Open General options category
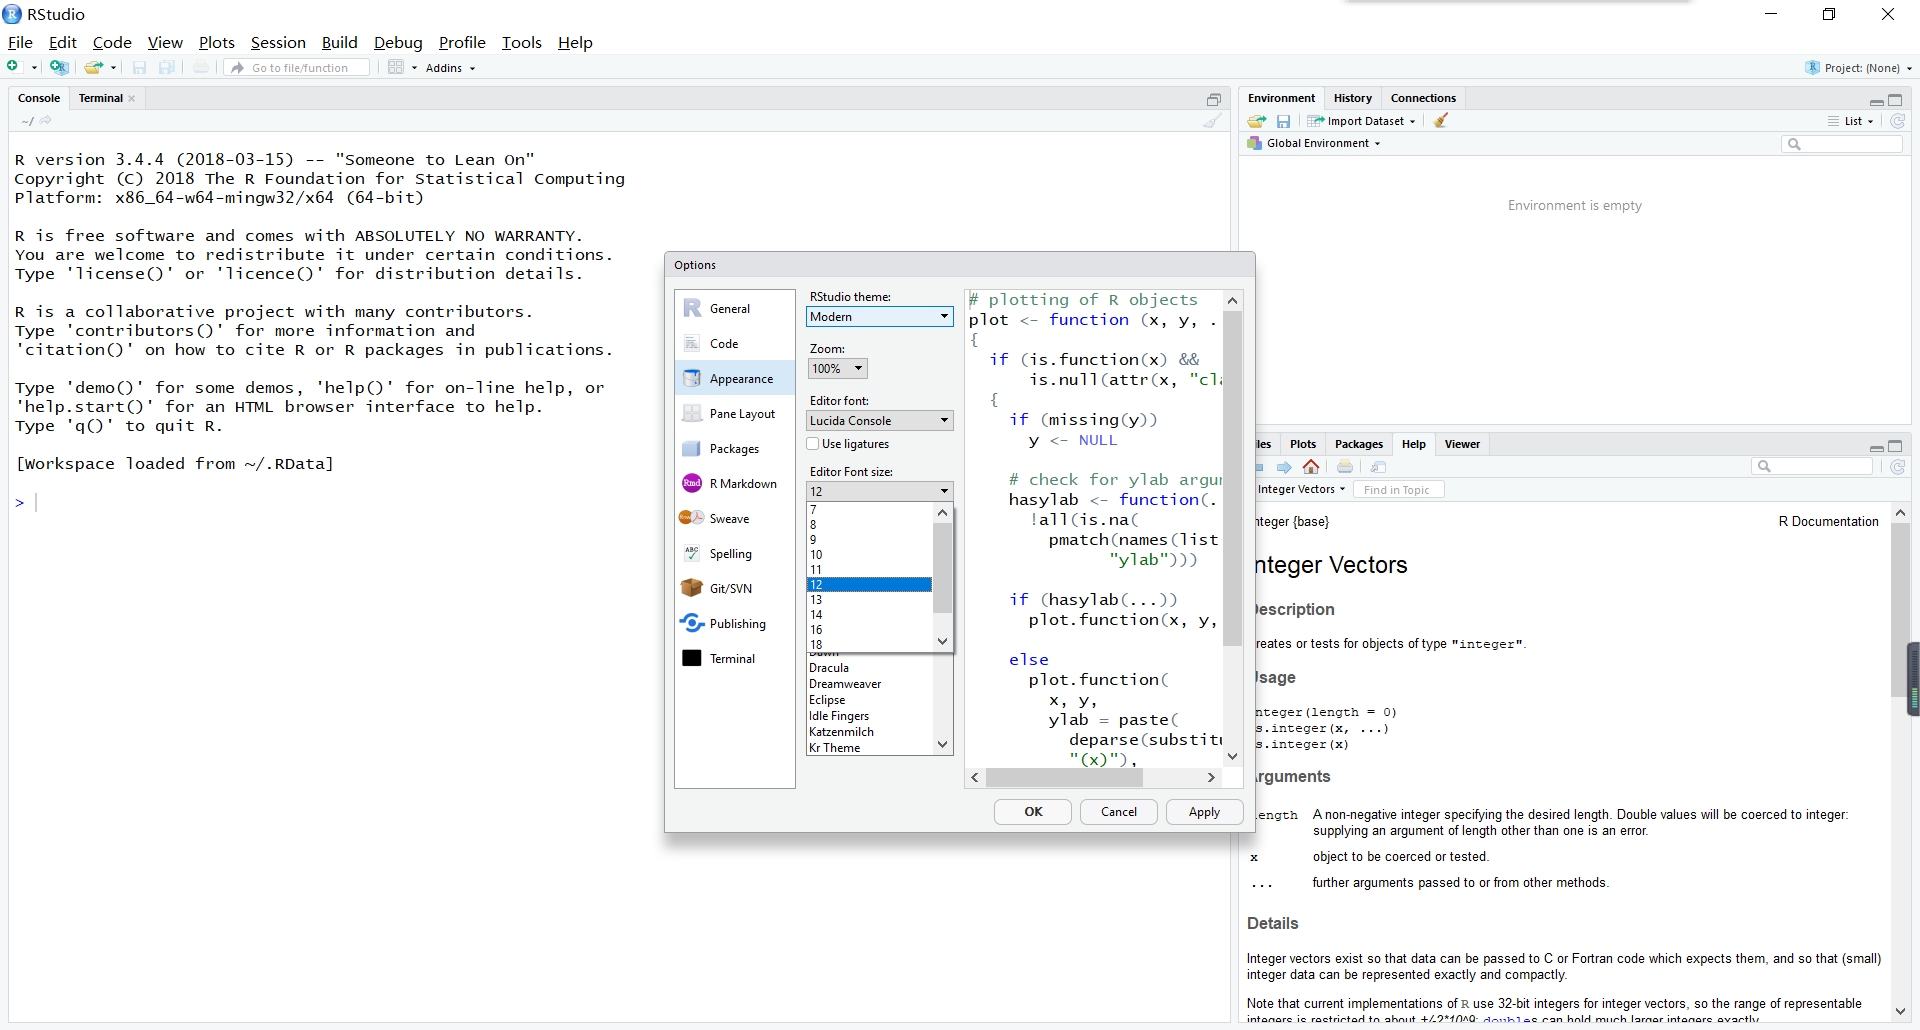The height and width of the screenshot is (1030, 1920). [x=735, y=309]
